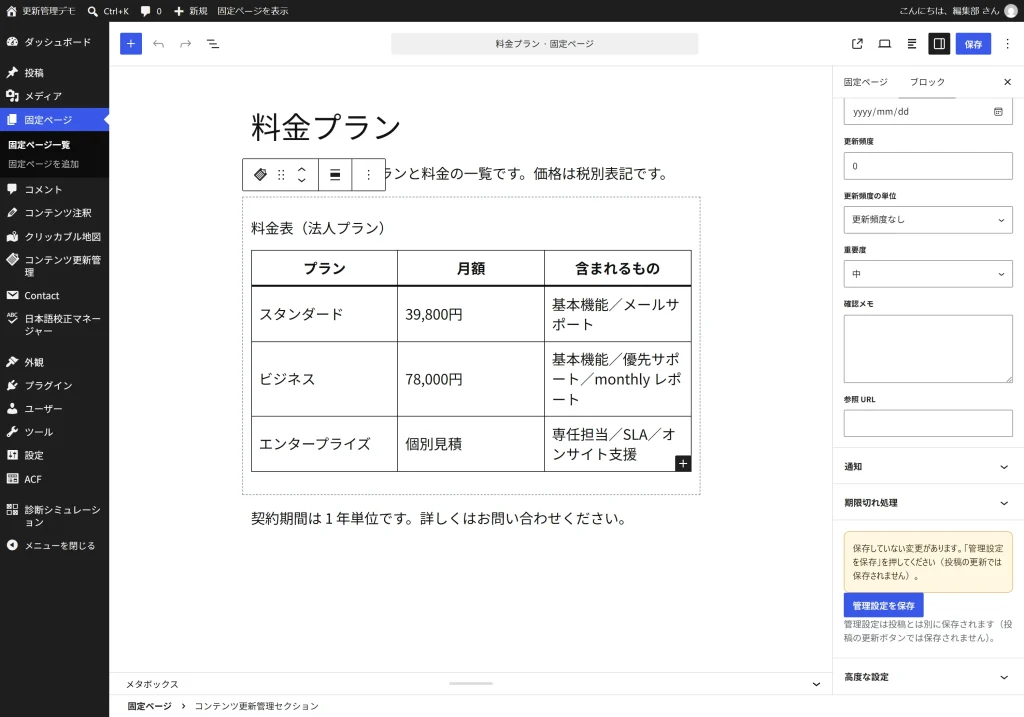The height and width of the screenshot is (717, 1024).
Task: Undo the last change
Action: point(158,44)
